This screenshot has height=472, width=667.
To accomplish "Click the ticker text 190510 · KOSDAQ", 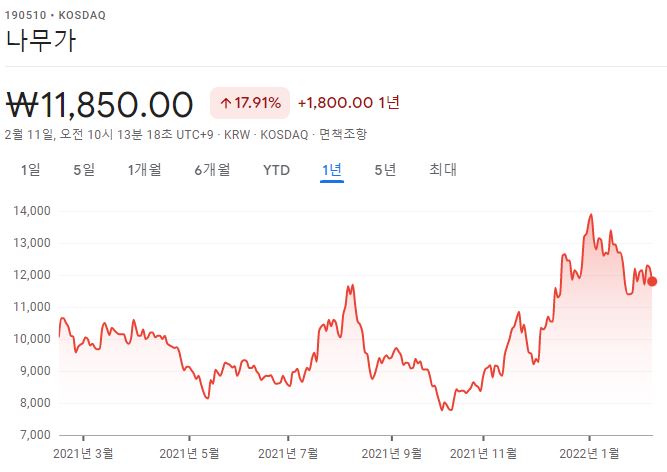I will 55,15.
